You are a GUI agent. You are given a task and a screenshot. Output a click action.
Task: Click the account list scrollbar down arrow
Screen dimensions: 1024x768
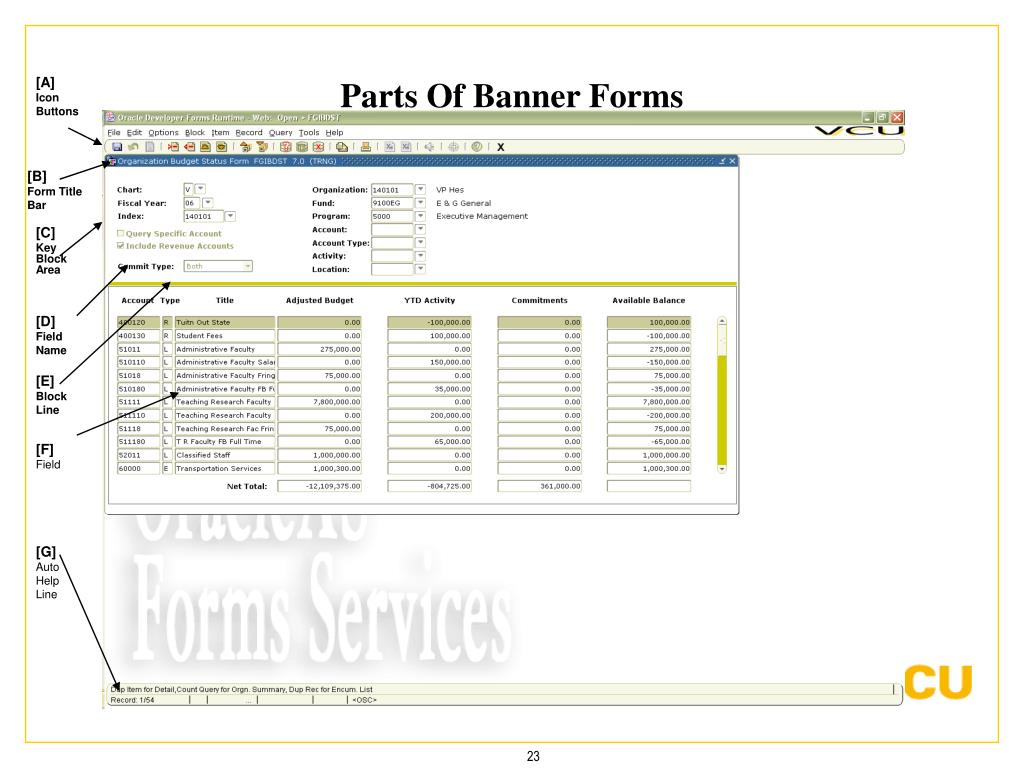(x=722, y=469)
